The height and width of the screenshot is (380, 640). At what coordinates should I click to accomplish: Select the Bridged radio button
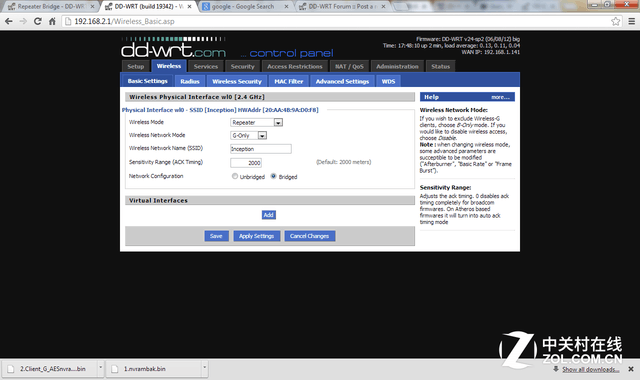click(x=273, y=176)
